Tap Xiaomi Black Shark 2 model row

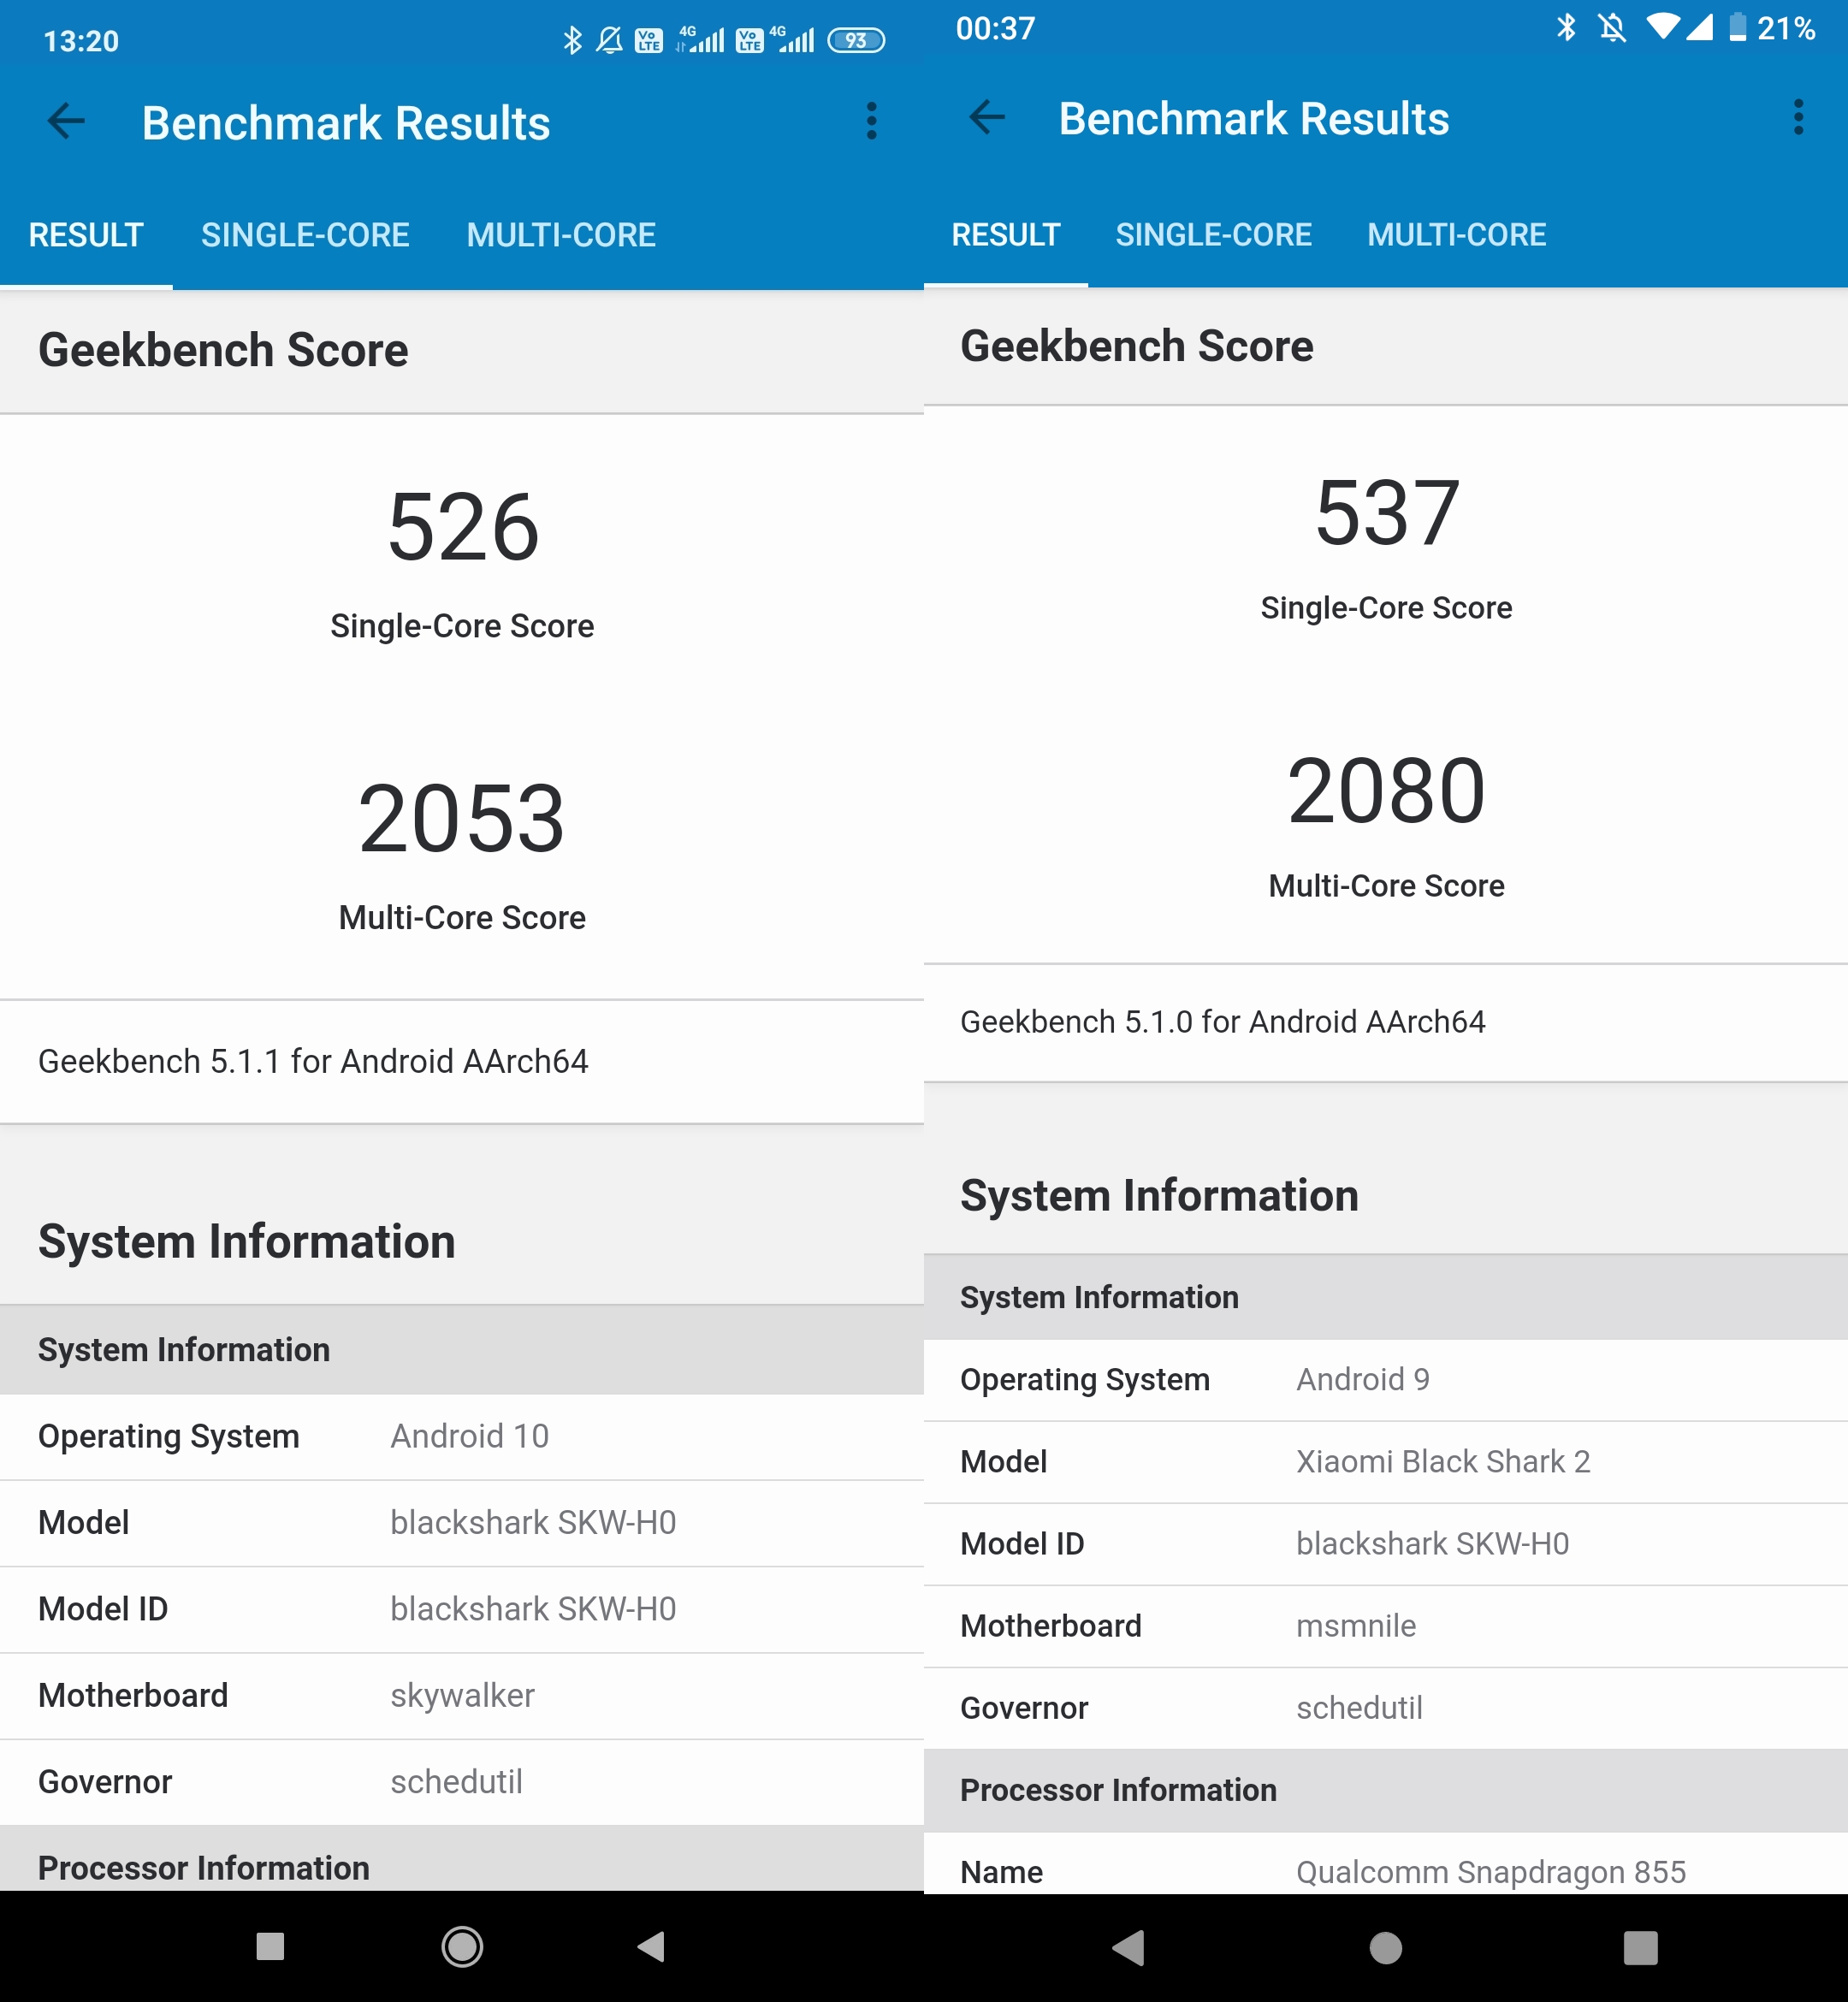click(1385, 1461)
